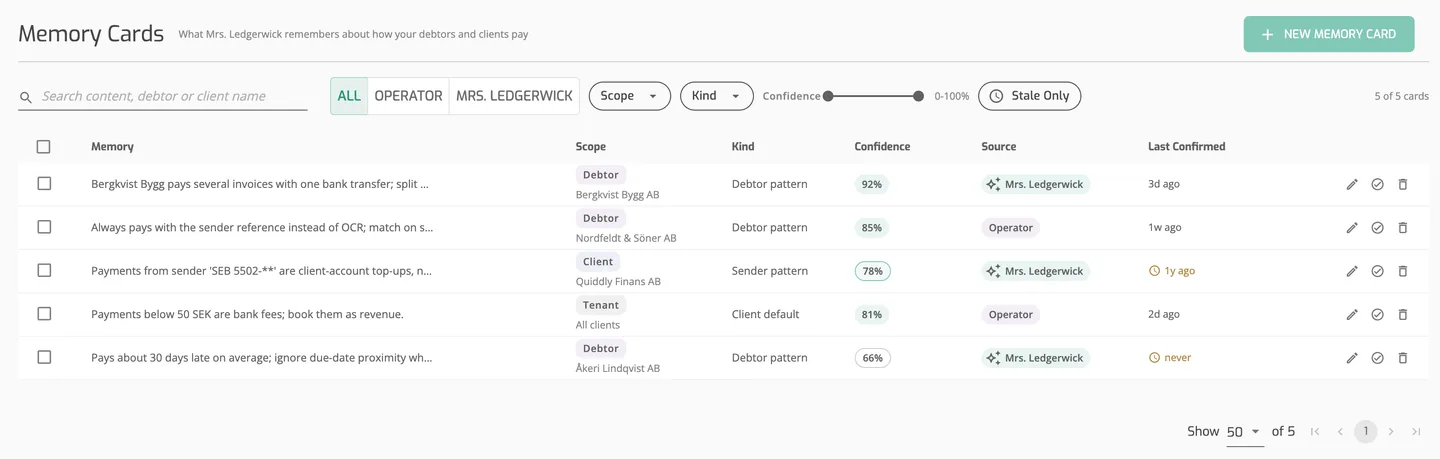Screen dimensions: 1440x459
Task: Click sparkle icon in Bergkvist row source chip
Action: tap(993, 185)
